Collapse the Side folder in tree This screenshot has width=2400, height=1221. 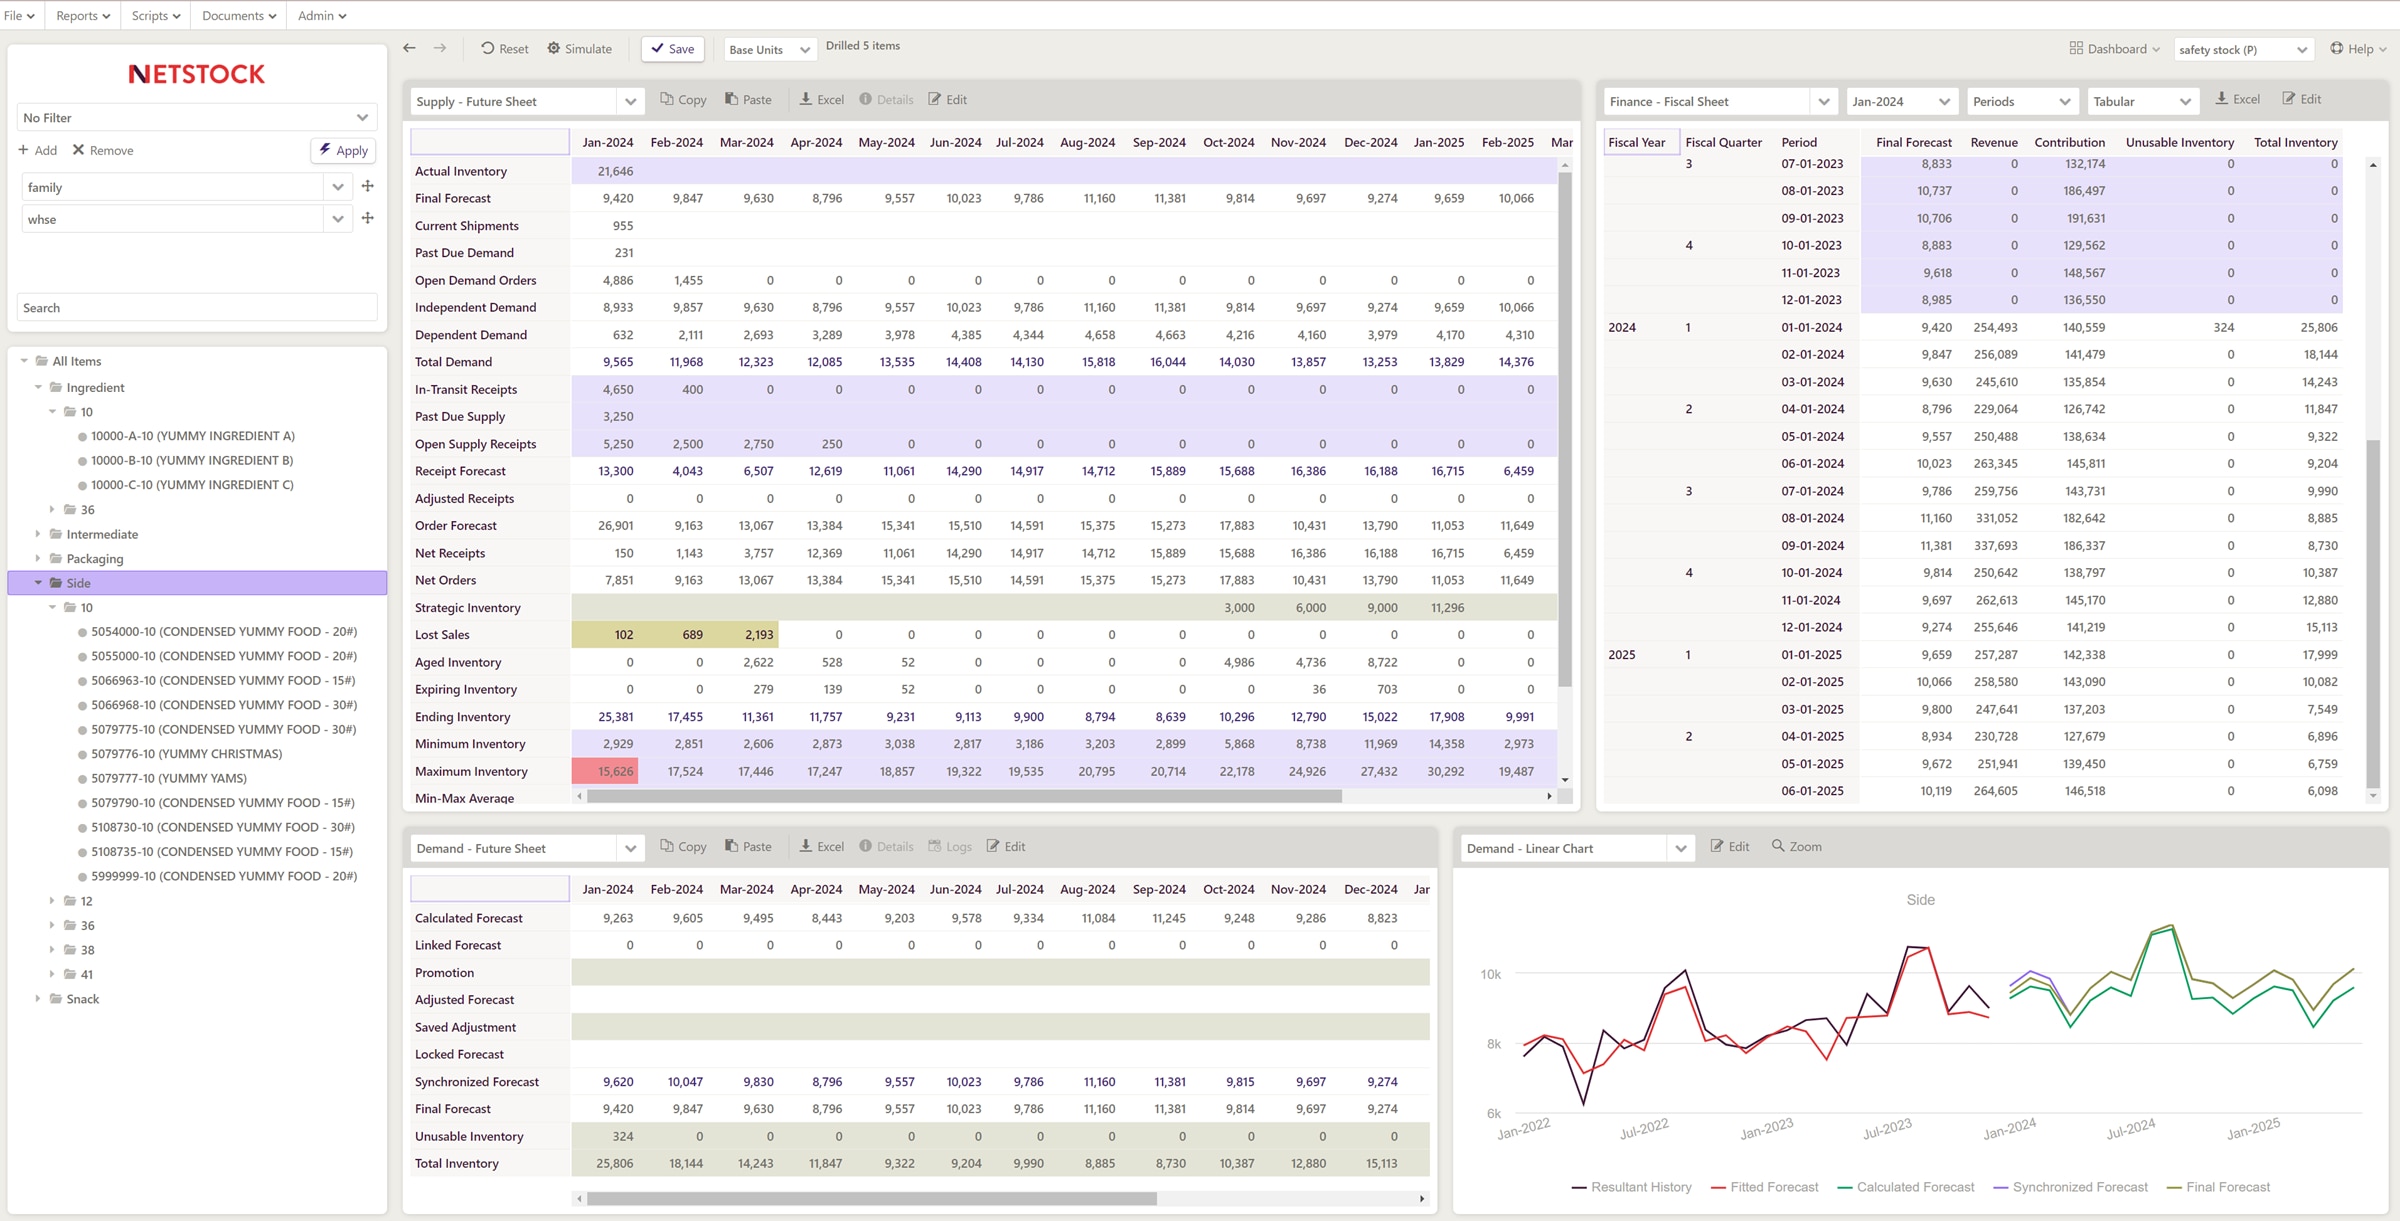(x=39, y=582)
